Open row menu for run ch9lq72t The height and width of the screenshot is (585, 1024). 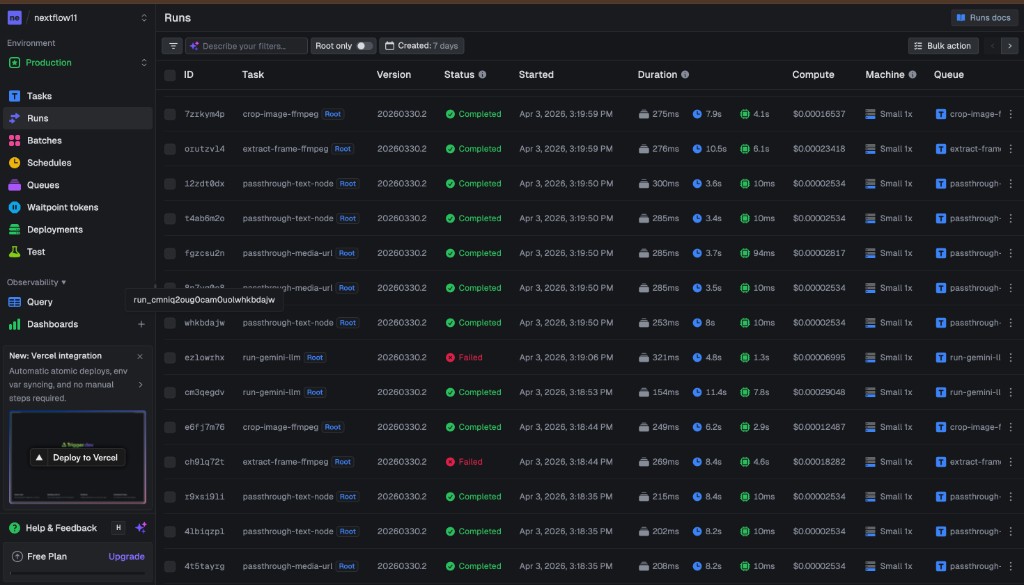(x=1010, y=462)
